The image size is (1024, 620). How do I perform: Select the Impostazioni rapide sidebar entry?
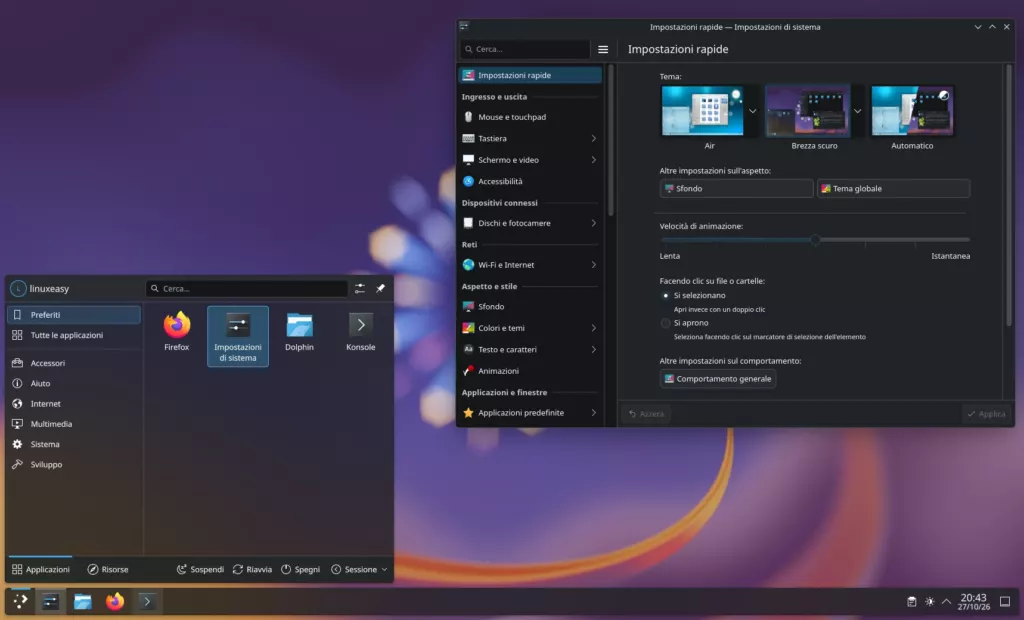coord(530,75)
